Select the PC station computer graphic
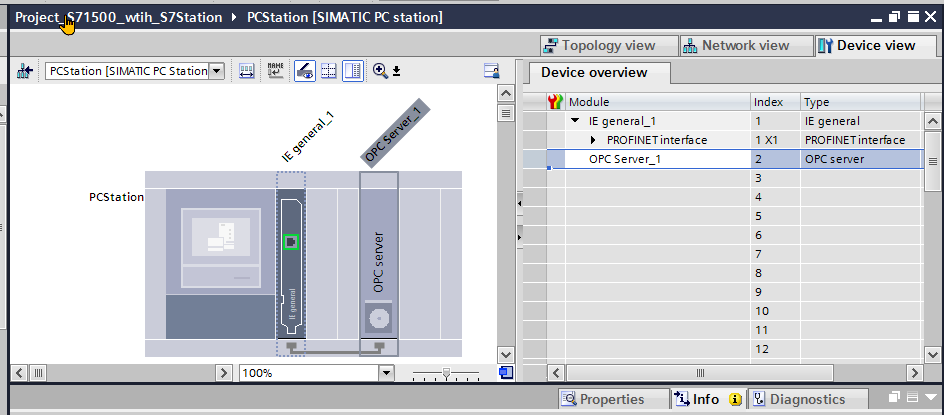This screenshot has width=944, height=415. 221,264
